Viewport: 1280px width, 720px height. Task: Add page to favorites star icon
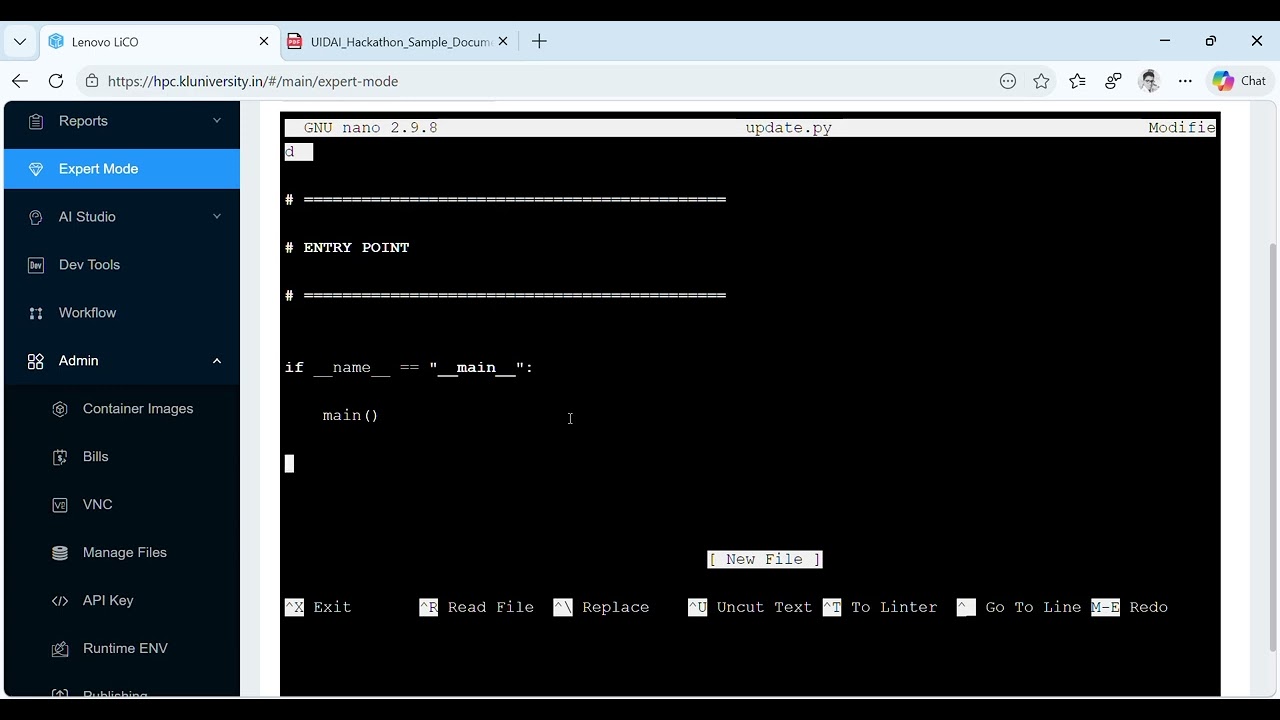tap(1041, 81)
